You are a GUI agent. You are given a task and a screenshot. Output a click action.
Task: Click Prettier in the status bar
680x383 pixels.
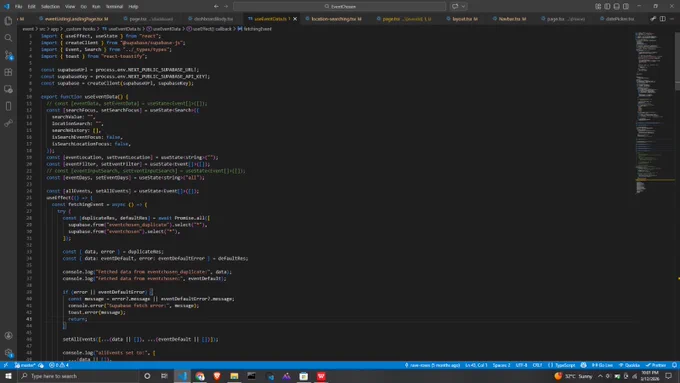[x=656, y=365]
